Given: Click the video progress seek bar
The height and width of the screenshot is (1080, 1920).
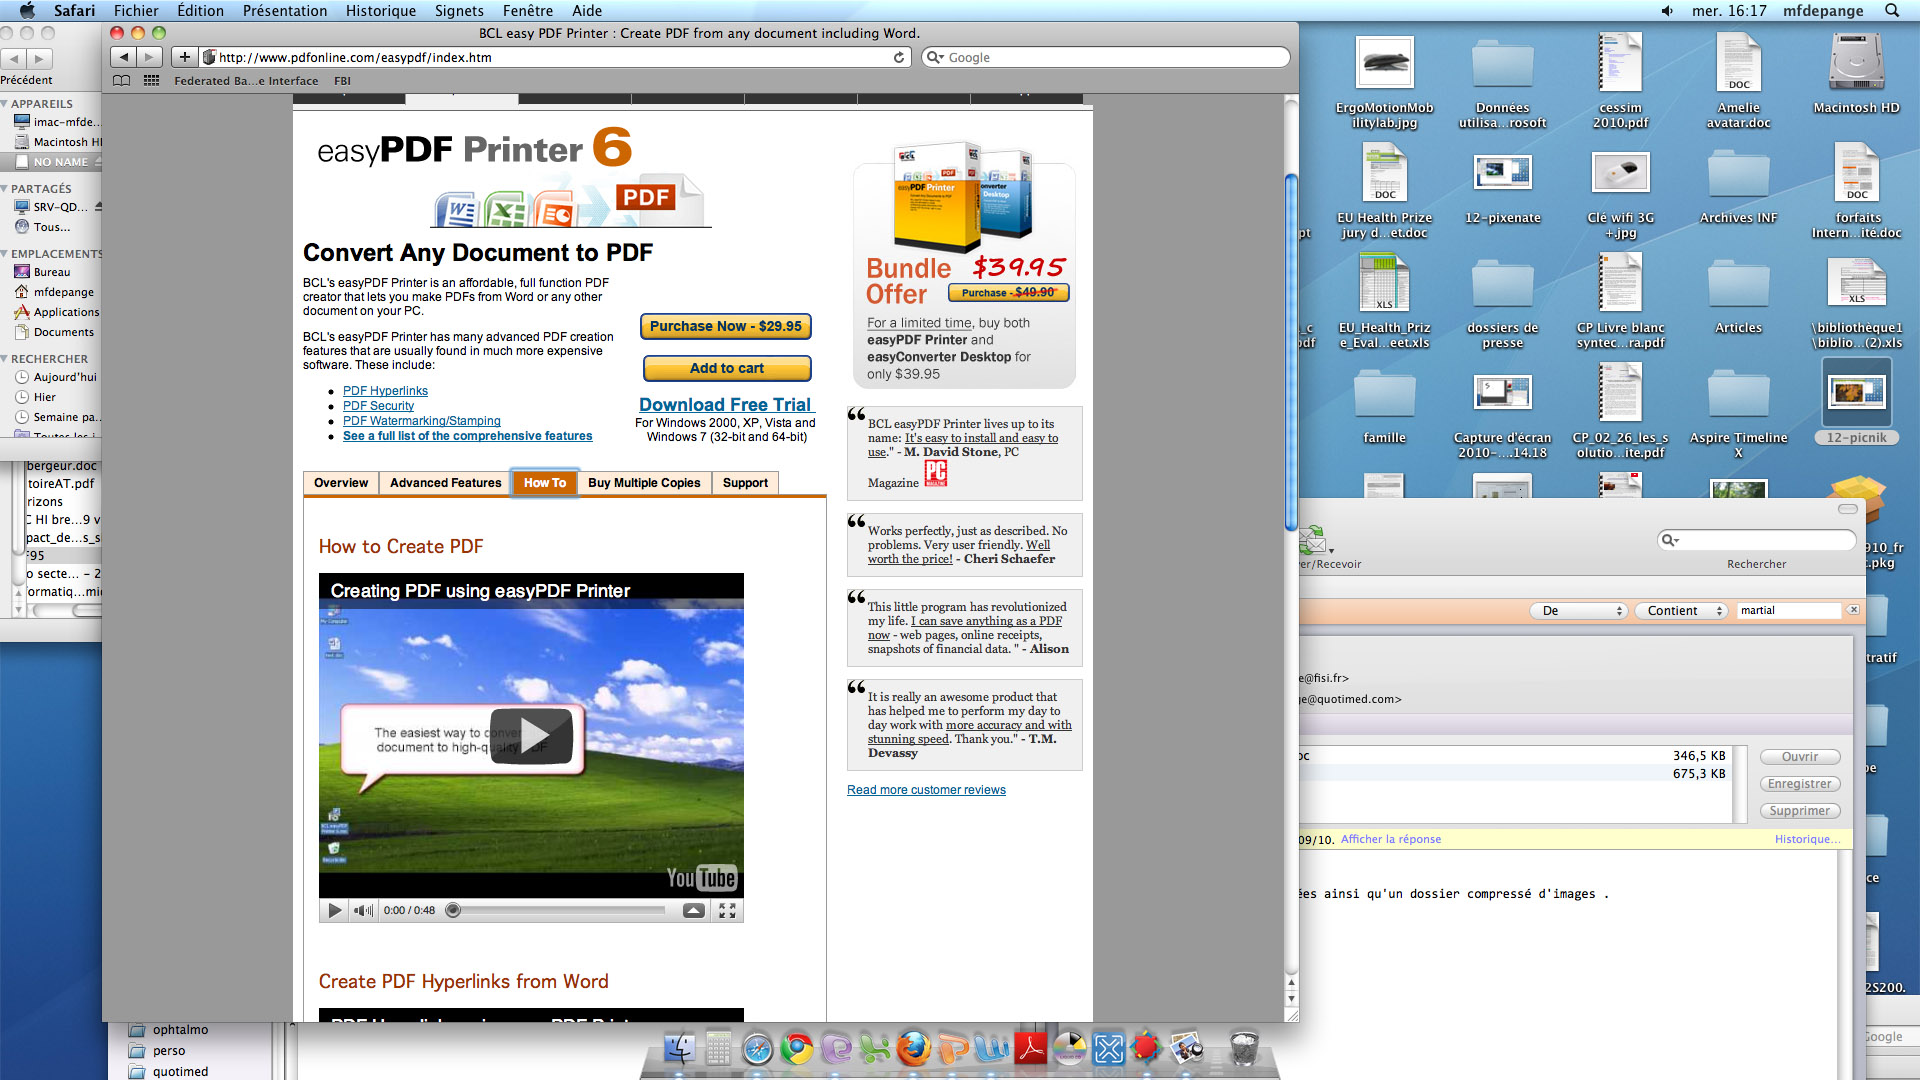Looking at the screenshot, I should (x=565, y=910).
